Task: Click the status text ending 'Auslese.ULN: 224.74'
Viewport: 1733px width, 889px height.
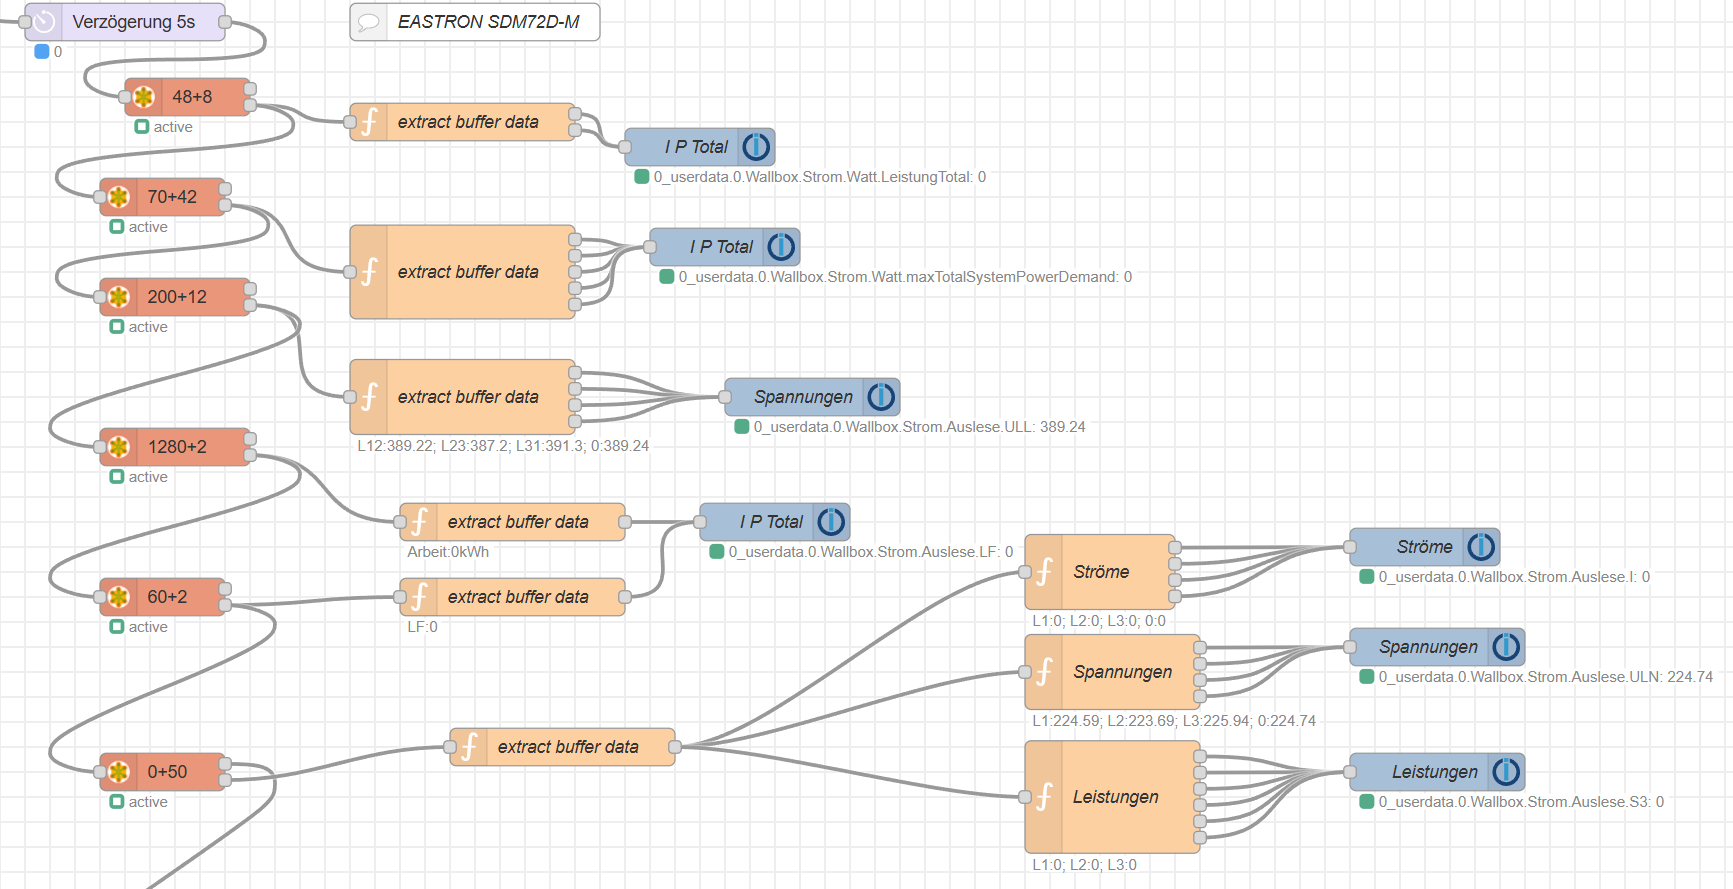Action: (x=1546, y=677)
